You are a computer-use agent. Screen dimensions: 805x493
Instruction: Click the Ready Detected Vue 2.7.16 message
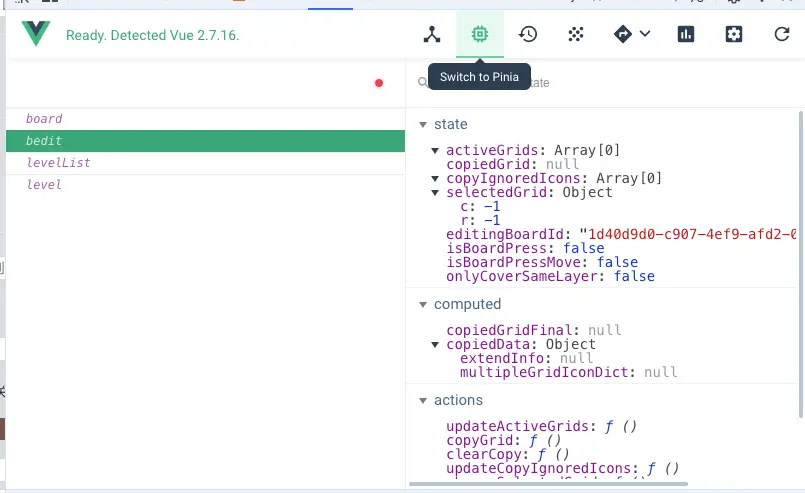[152, 35]
